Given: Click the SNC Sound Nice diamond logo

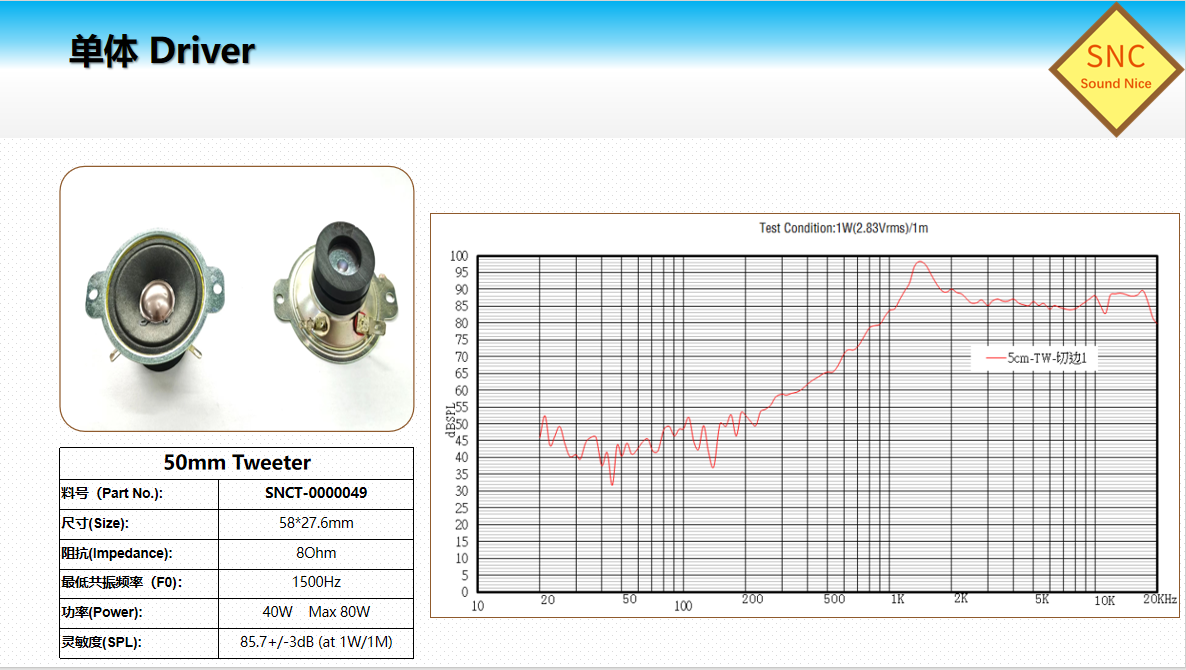Looking at the screenshot, I should pos(1115,69).
